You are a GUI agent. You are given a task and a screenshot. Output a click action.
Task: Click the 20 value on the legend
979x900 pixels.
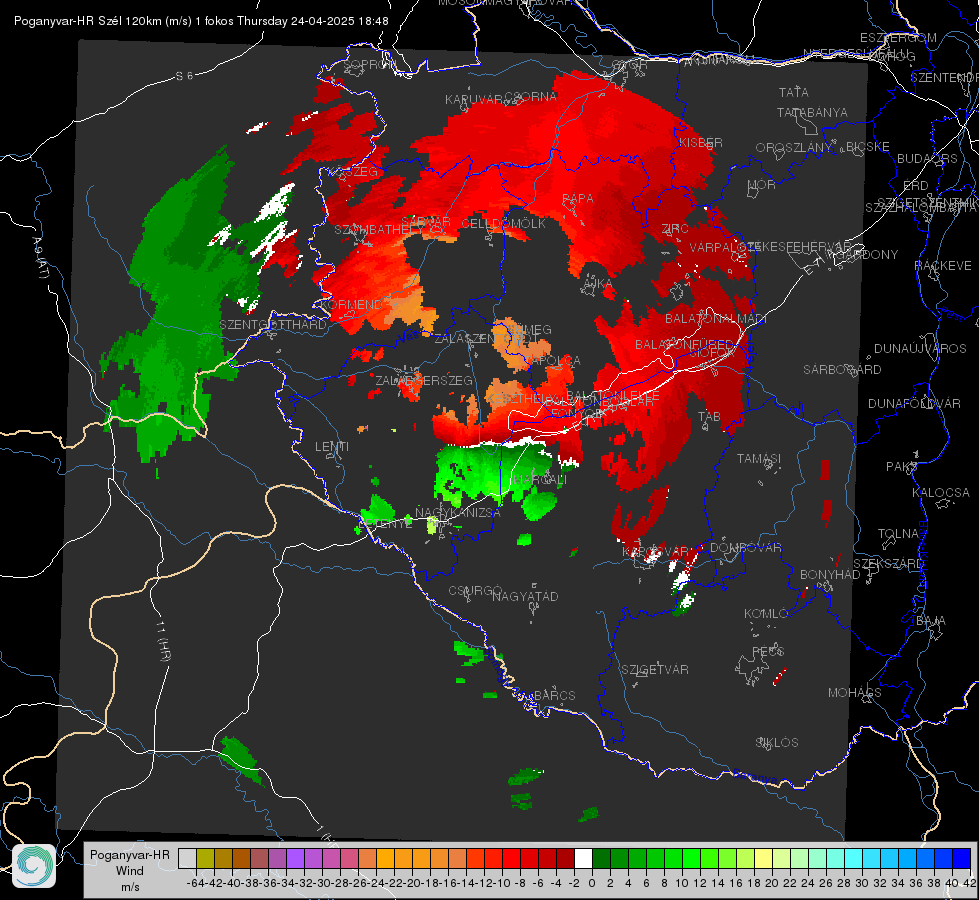[772, 883]
